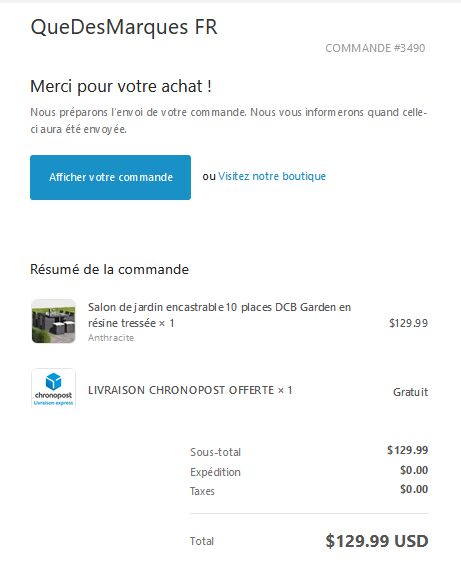Image resolution: width=461 pixels, height=582 pixels.
Task: Click the Expédition amount $0.00
Action: [x=414, y=470]
